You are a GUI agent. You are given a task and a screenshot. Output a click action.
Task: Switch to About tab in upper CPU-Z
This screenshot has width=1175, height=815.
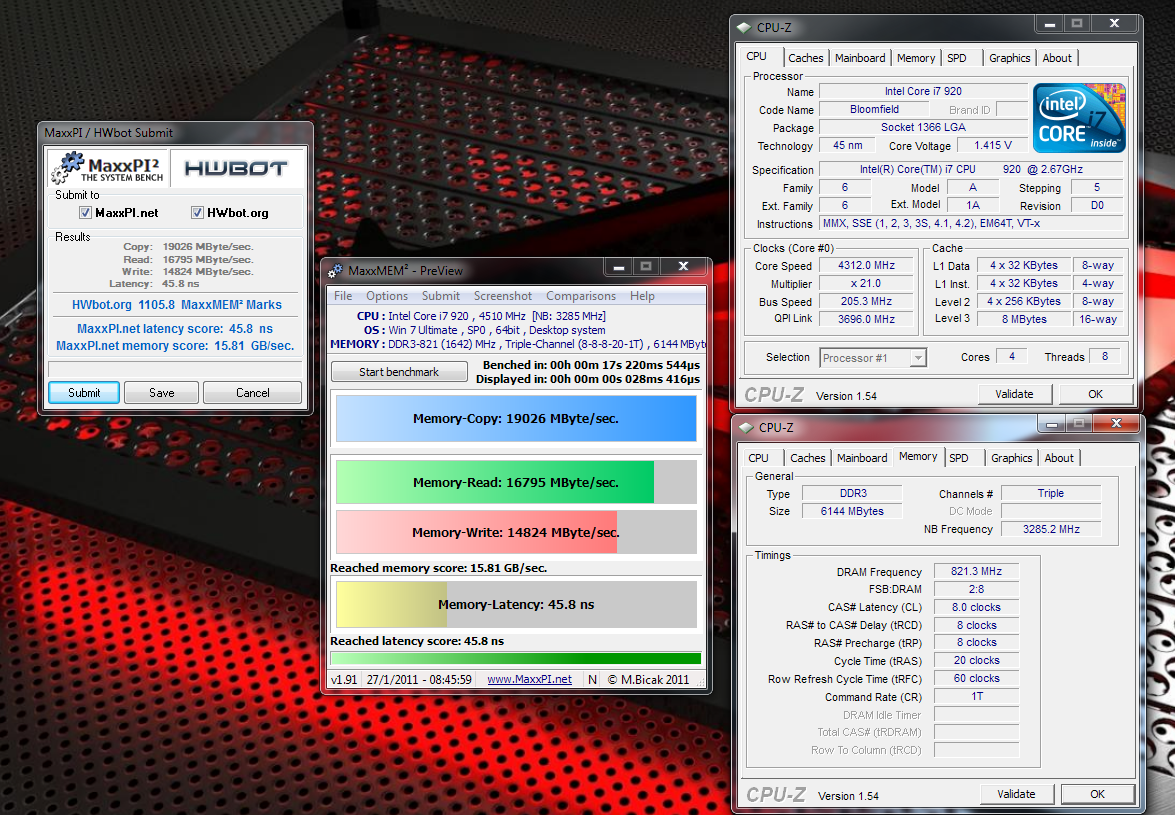1057,58
